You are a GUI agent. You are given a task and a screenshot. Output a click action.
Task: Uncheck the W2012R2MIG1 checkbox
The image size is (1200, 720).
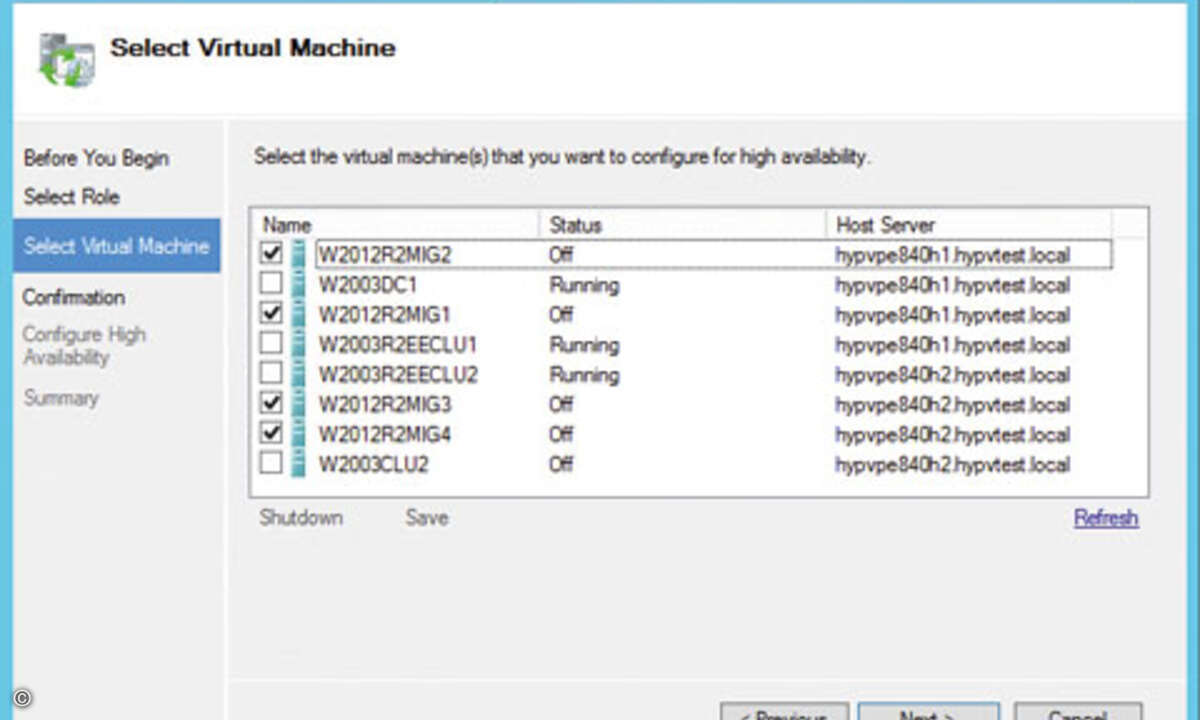pos(271,314)
